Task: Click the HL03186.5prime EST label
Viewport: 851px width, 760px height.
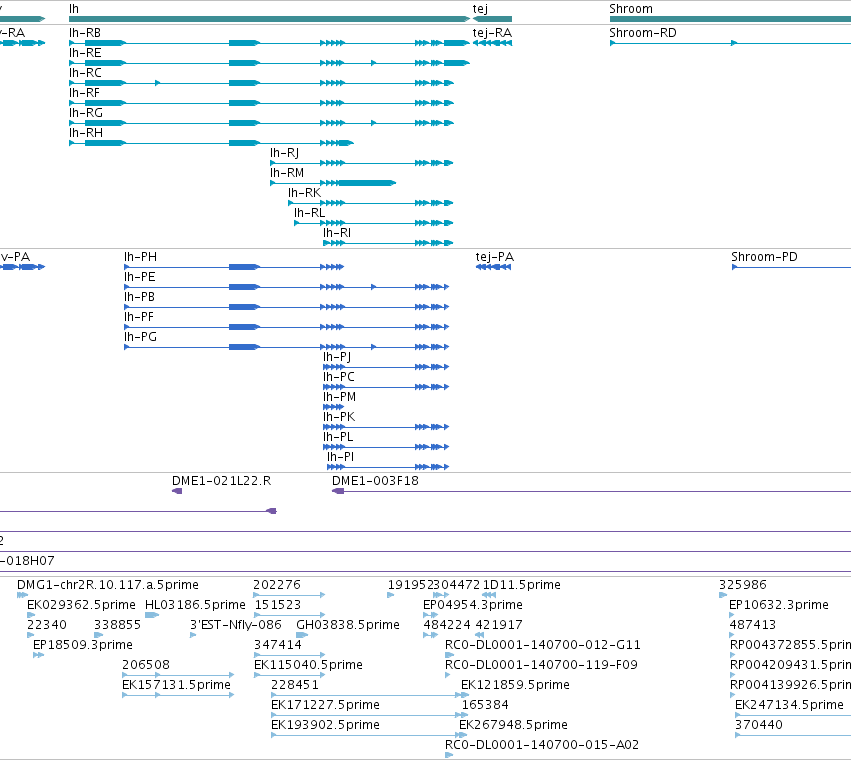Action: (x=195, y=605)
